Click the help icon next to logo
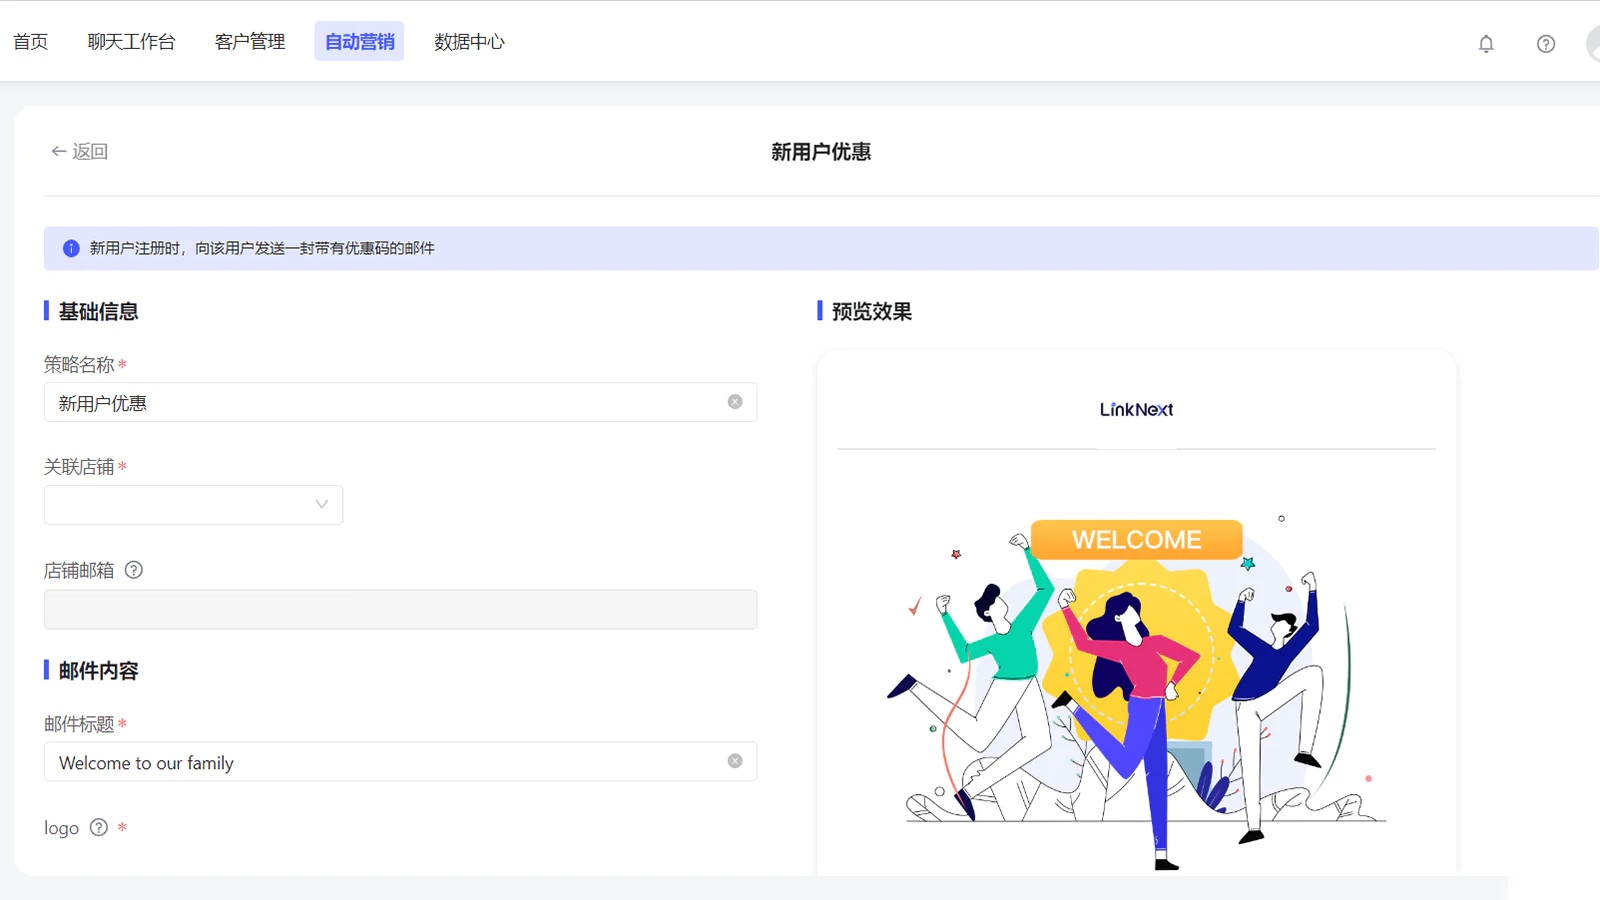 pos(99,827)
